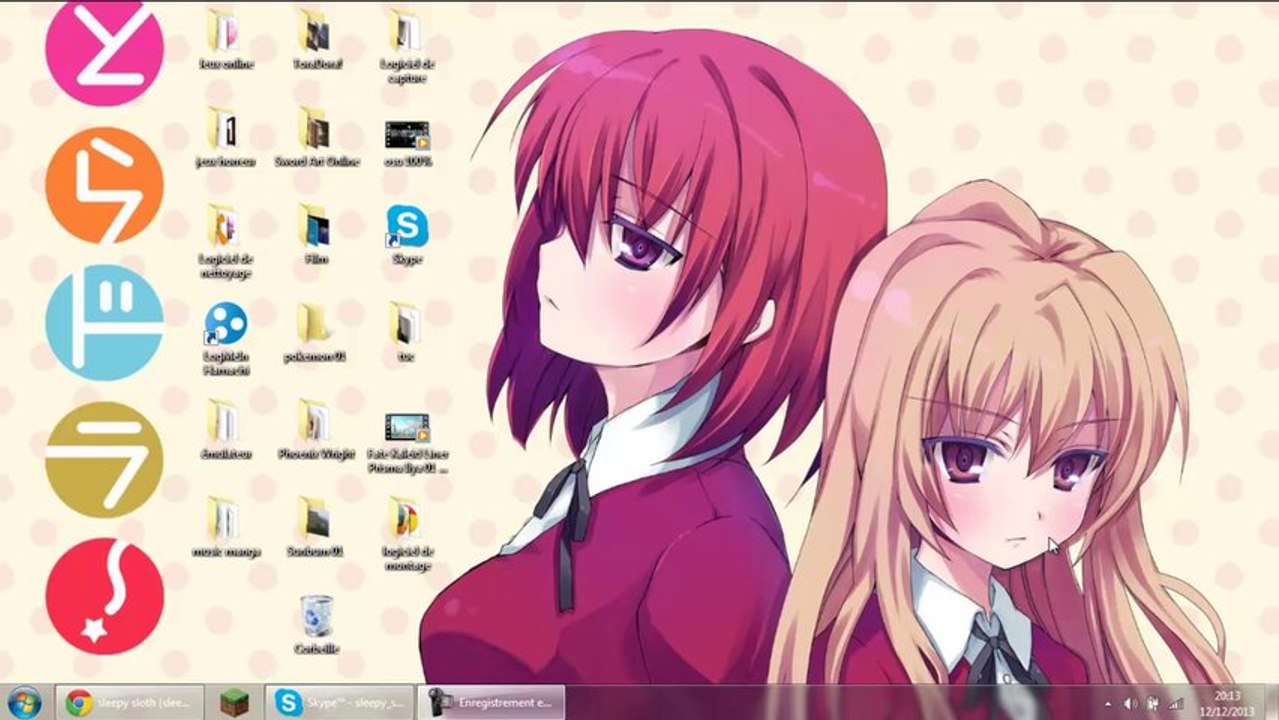Select the folder directly above Corbeille

(x=317, y=527)
